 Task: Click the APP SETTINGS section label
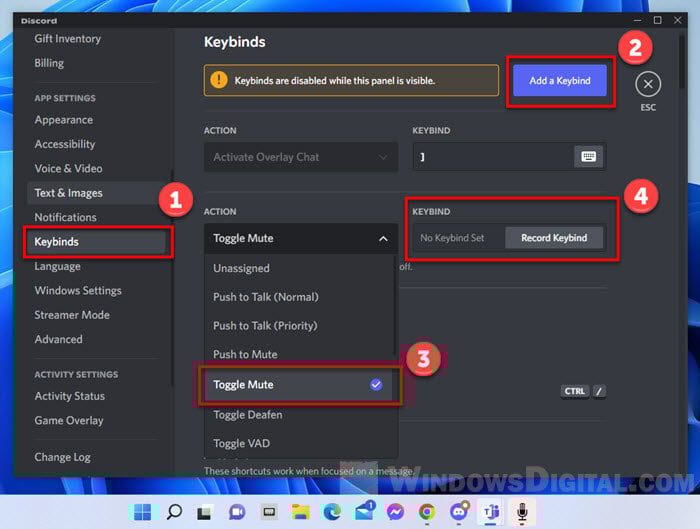[65, 98]
